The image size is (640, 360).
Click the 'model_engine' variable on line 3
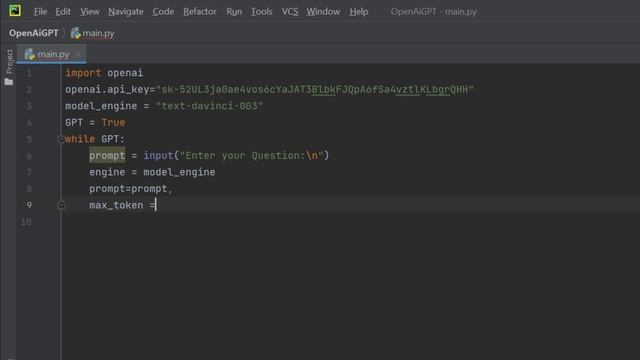[x=101, y=106]
